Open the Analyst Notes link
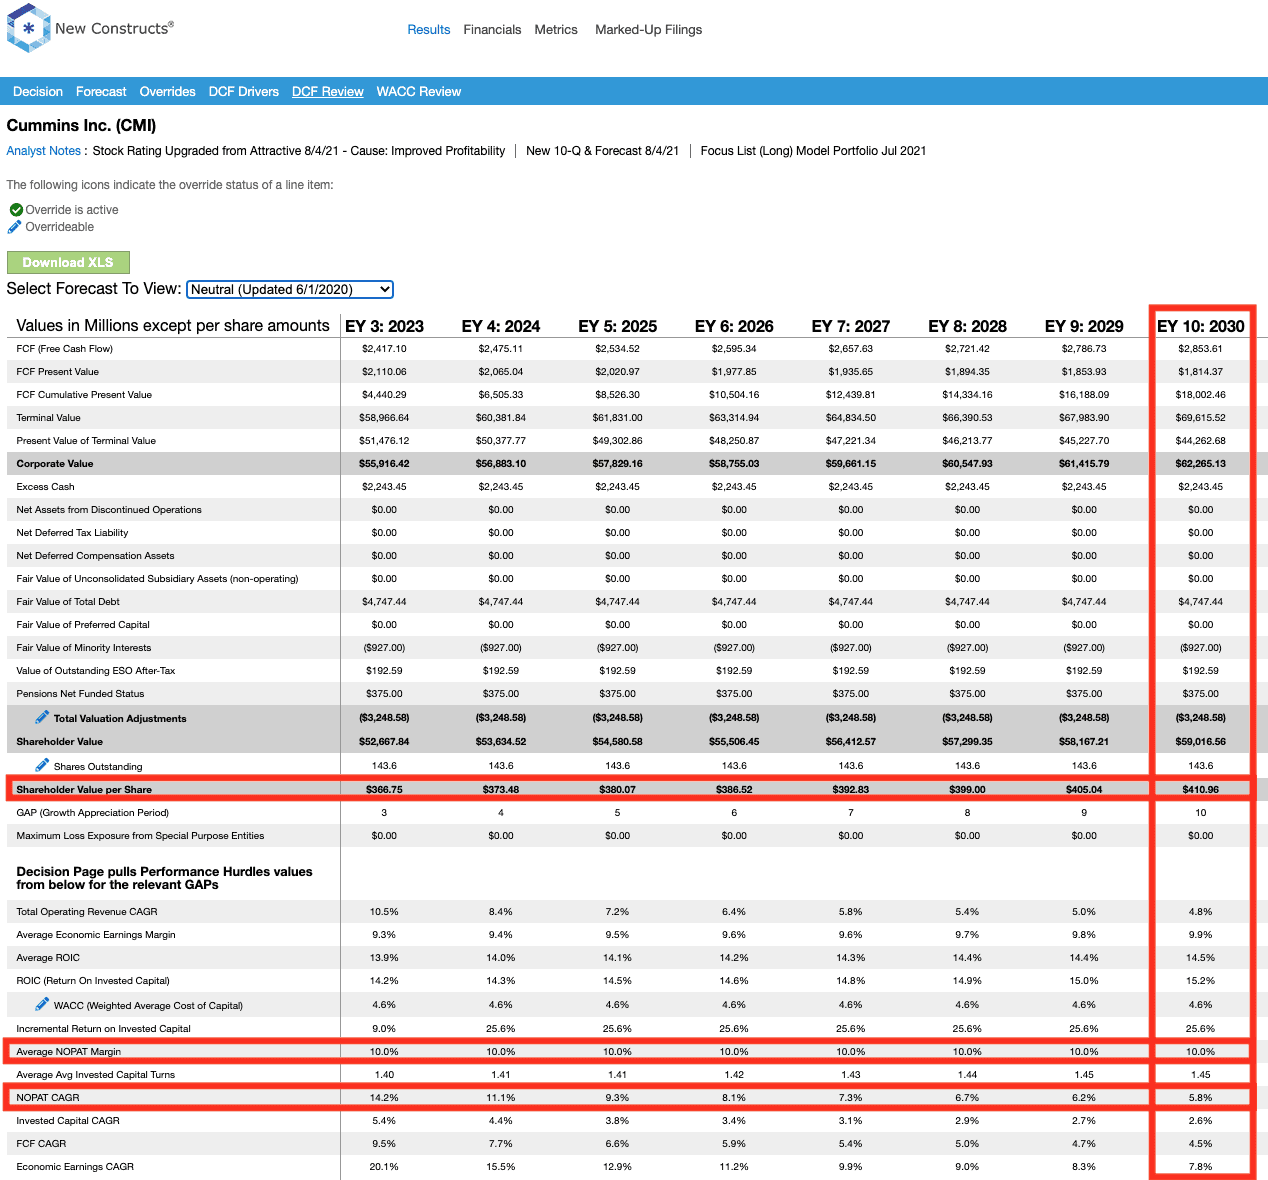 click(x=44, y=151)
